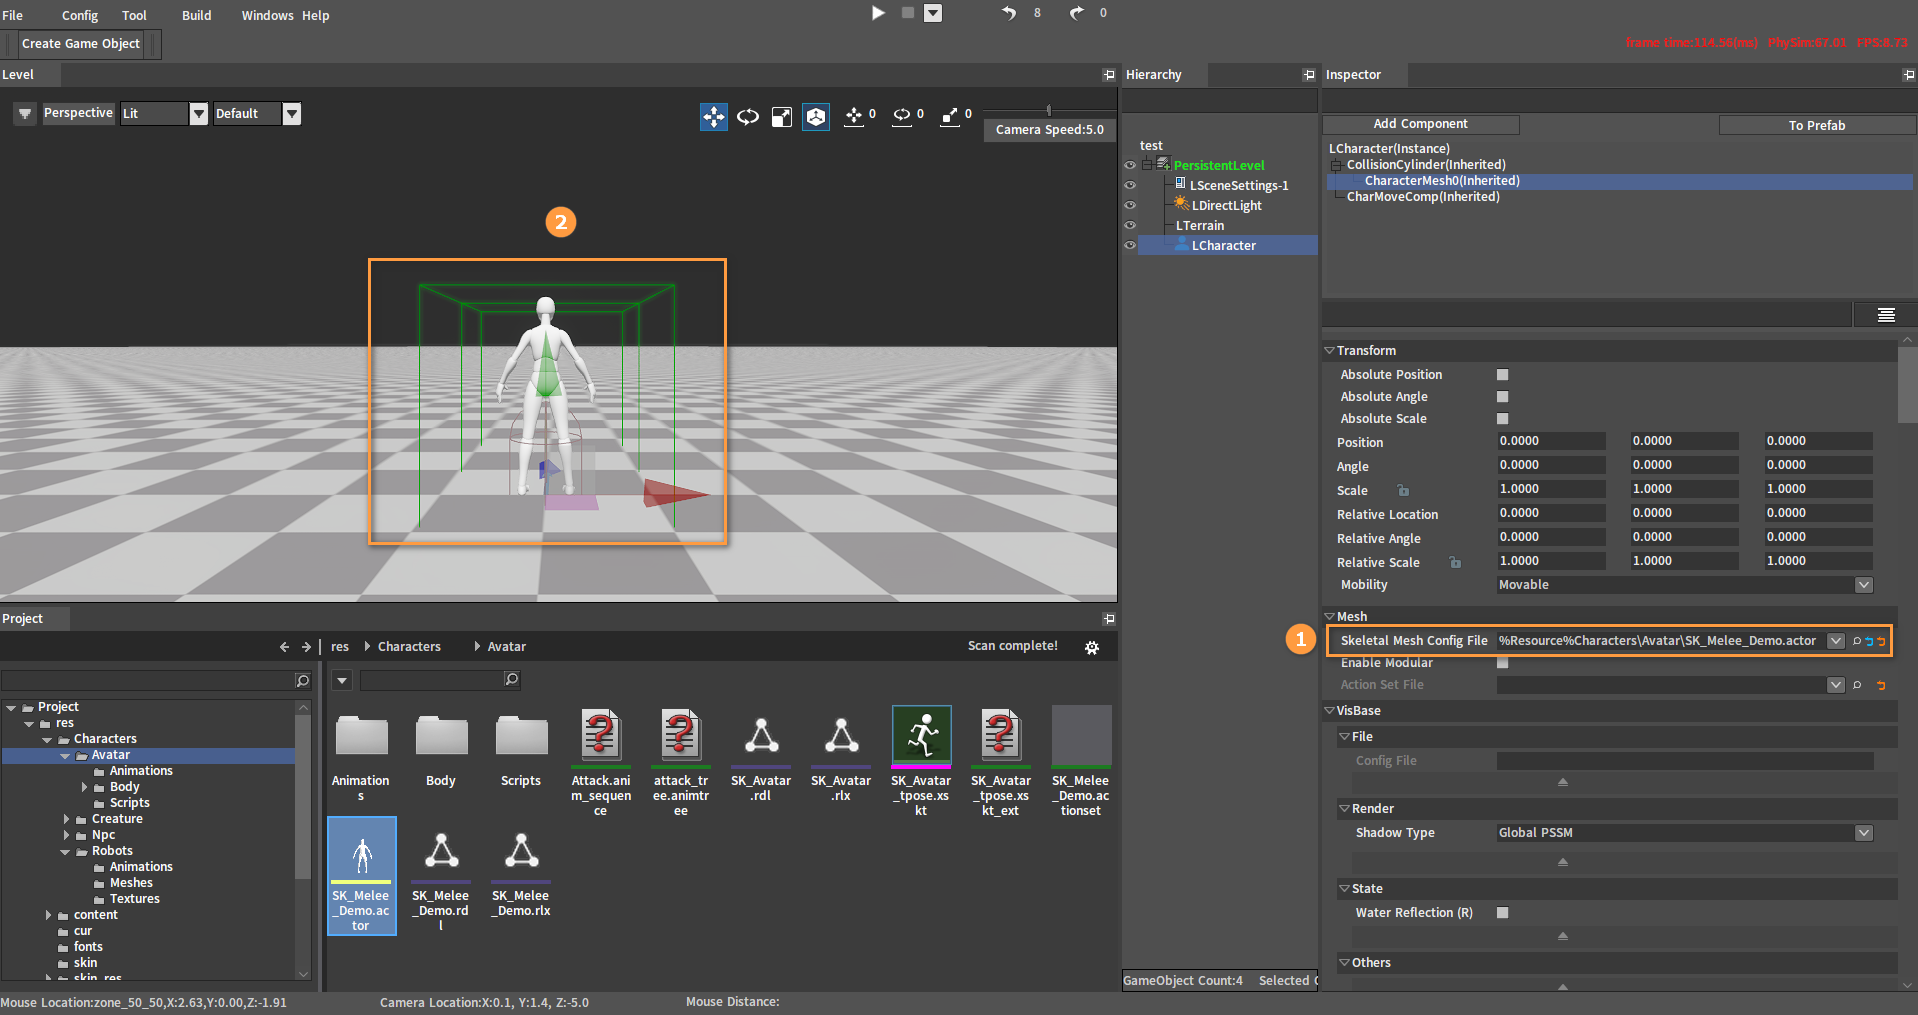Select the Rotate gizmo tool
The height and width of the screenshot is (1015, 1918).
pos(748,117)
